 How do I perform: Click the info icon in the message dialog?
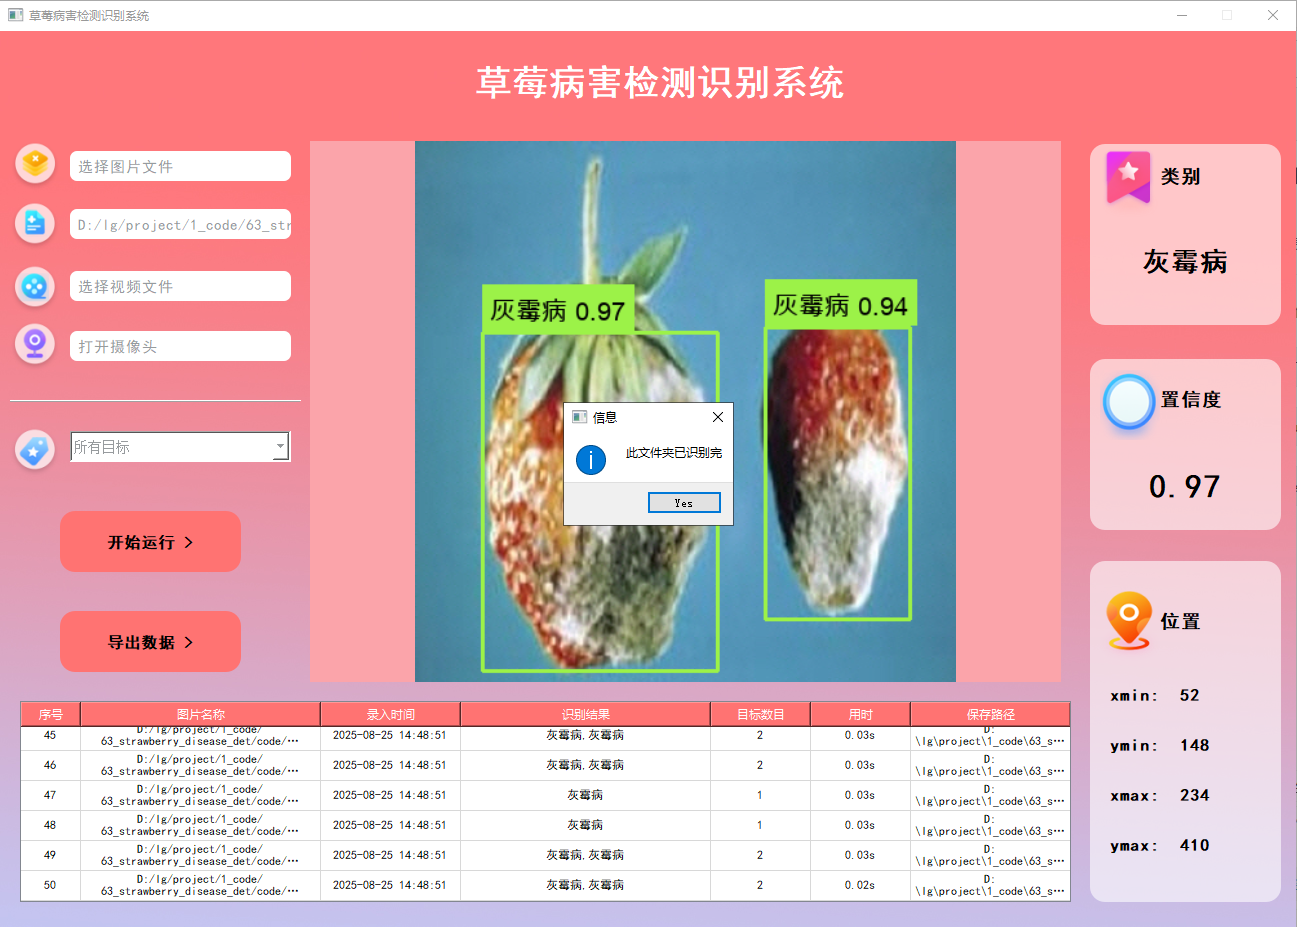pos(590,460)
